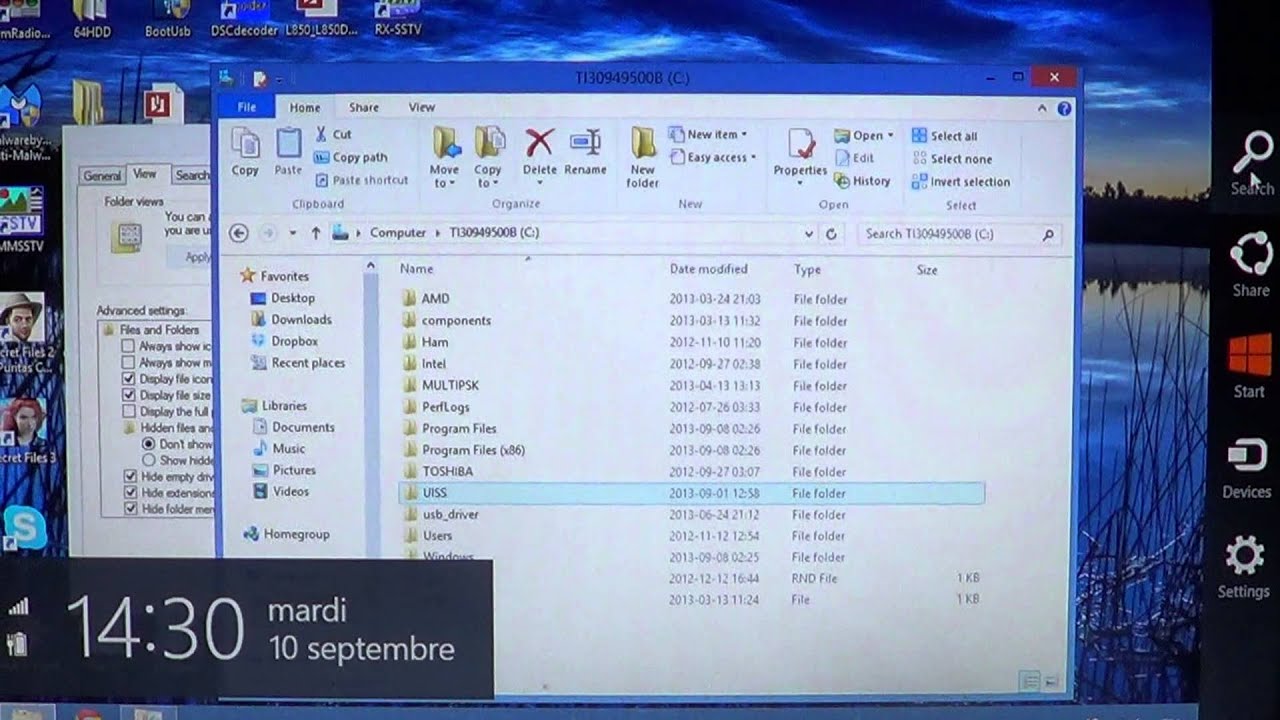Screen dimensions: 1280x720
Task: Open the Settings charm
Action: pos(1244,567)
